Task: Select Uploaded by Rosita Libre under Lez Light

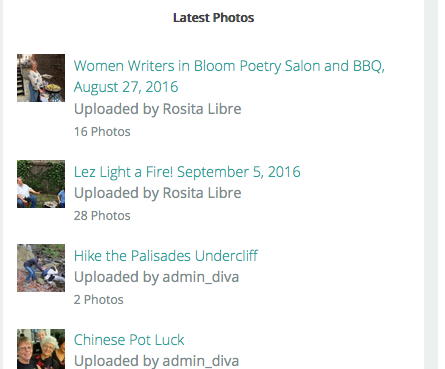Action: coord(157,193)
